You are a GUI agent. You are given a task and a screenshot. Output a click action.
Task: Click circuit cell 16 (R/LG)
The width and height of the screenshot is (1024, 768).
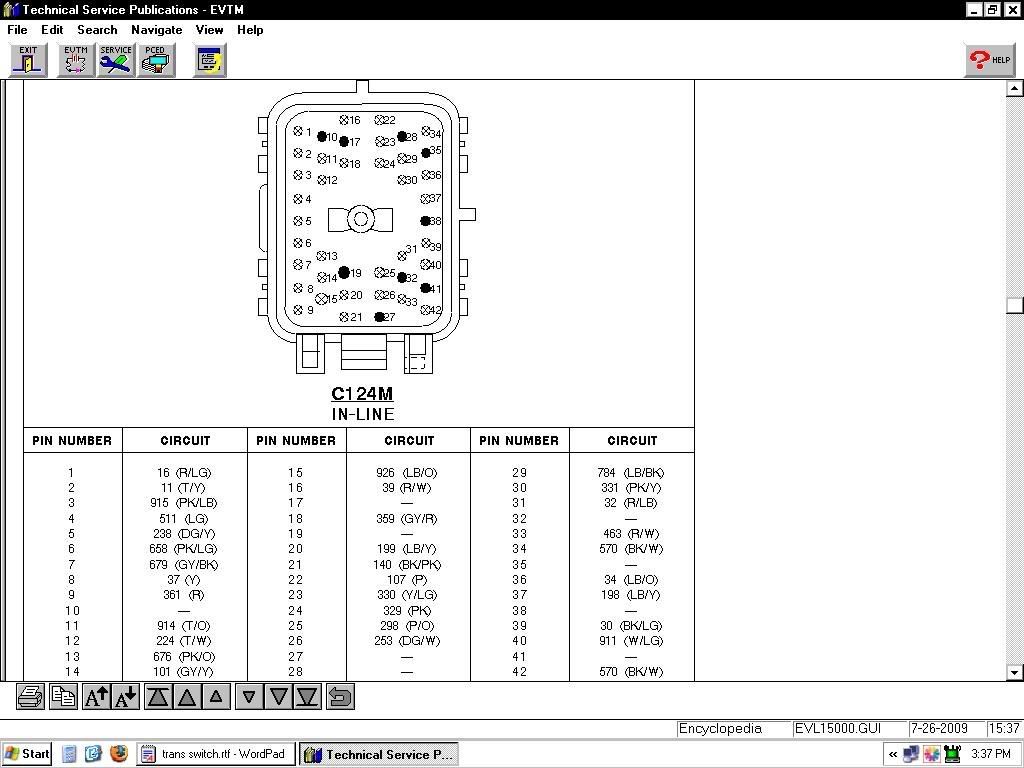184,472
